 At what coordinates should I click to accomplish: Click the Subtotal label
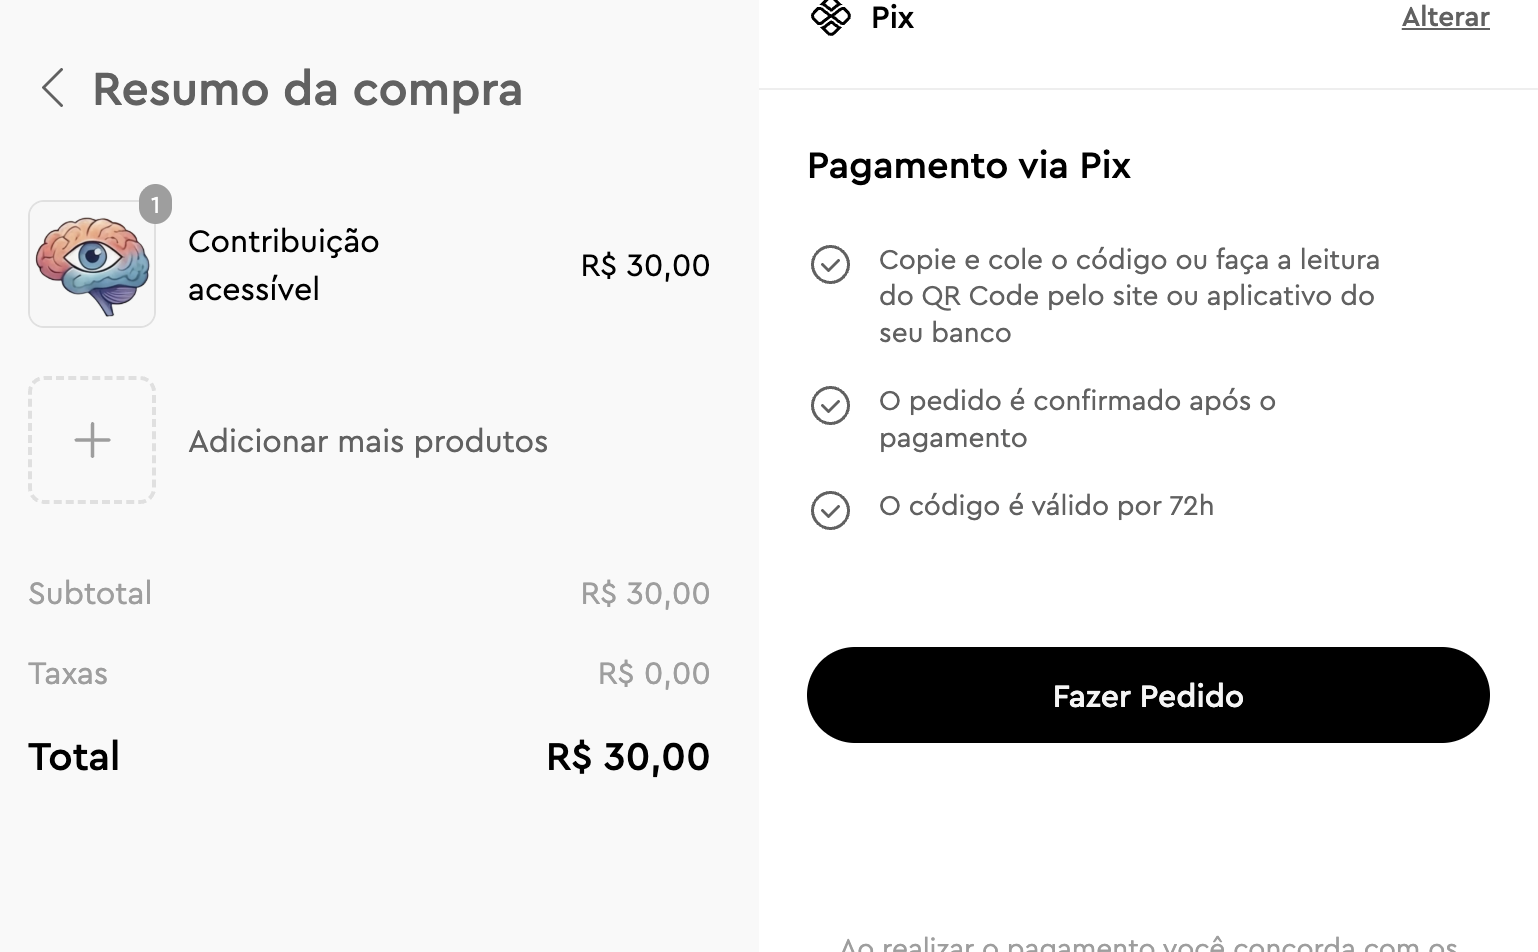click(90, 594)
